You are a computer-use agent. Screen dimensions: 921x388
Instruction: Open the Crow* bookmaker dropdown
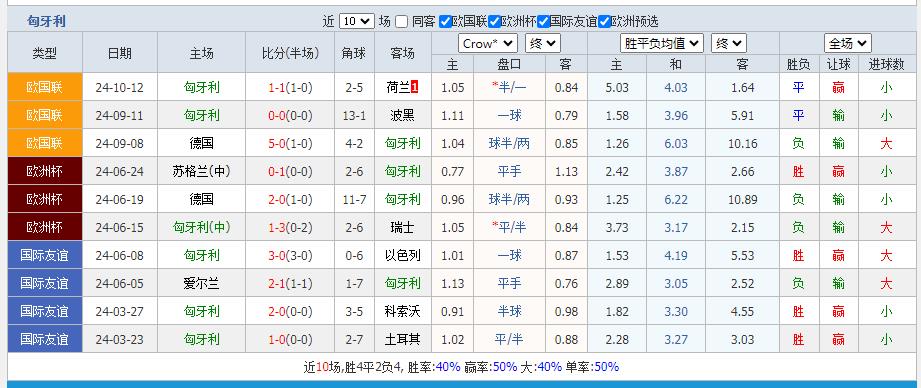488,43
